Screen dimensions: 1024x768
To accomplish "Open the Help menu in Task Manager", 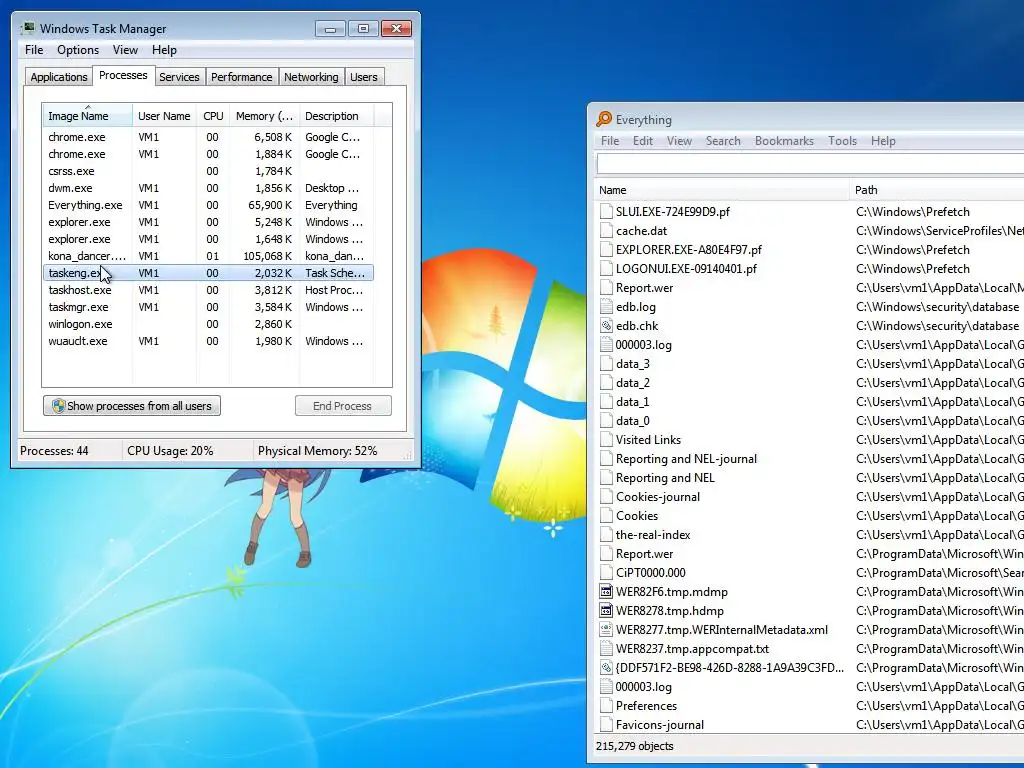I will point(164,50).
